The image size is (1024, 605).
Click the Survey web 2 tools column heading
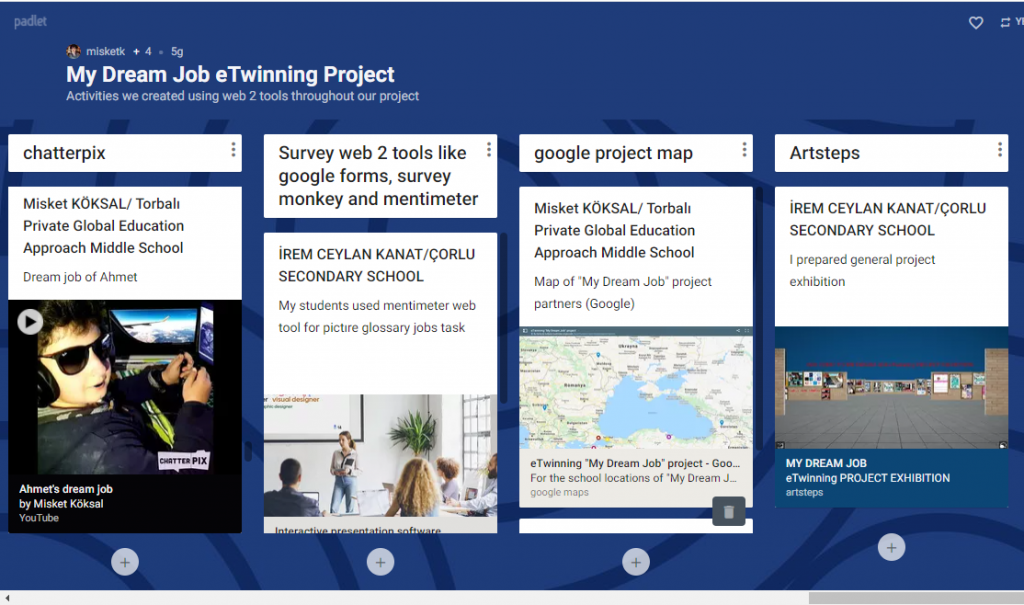378,176
